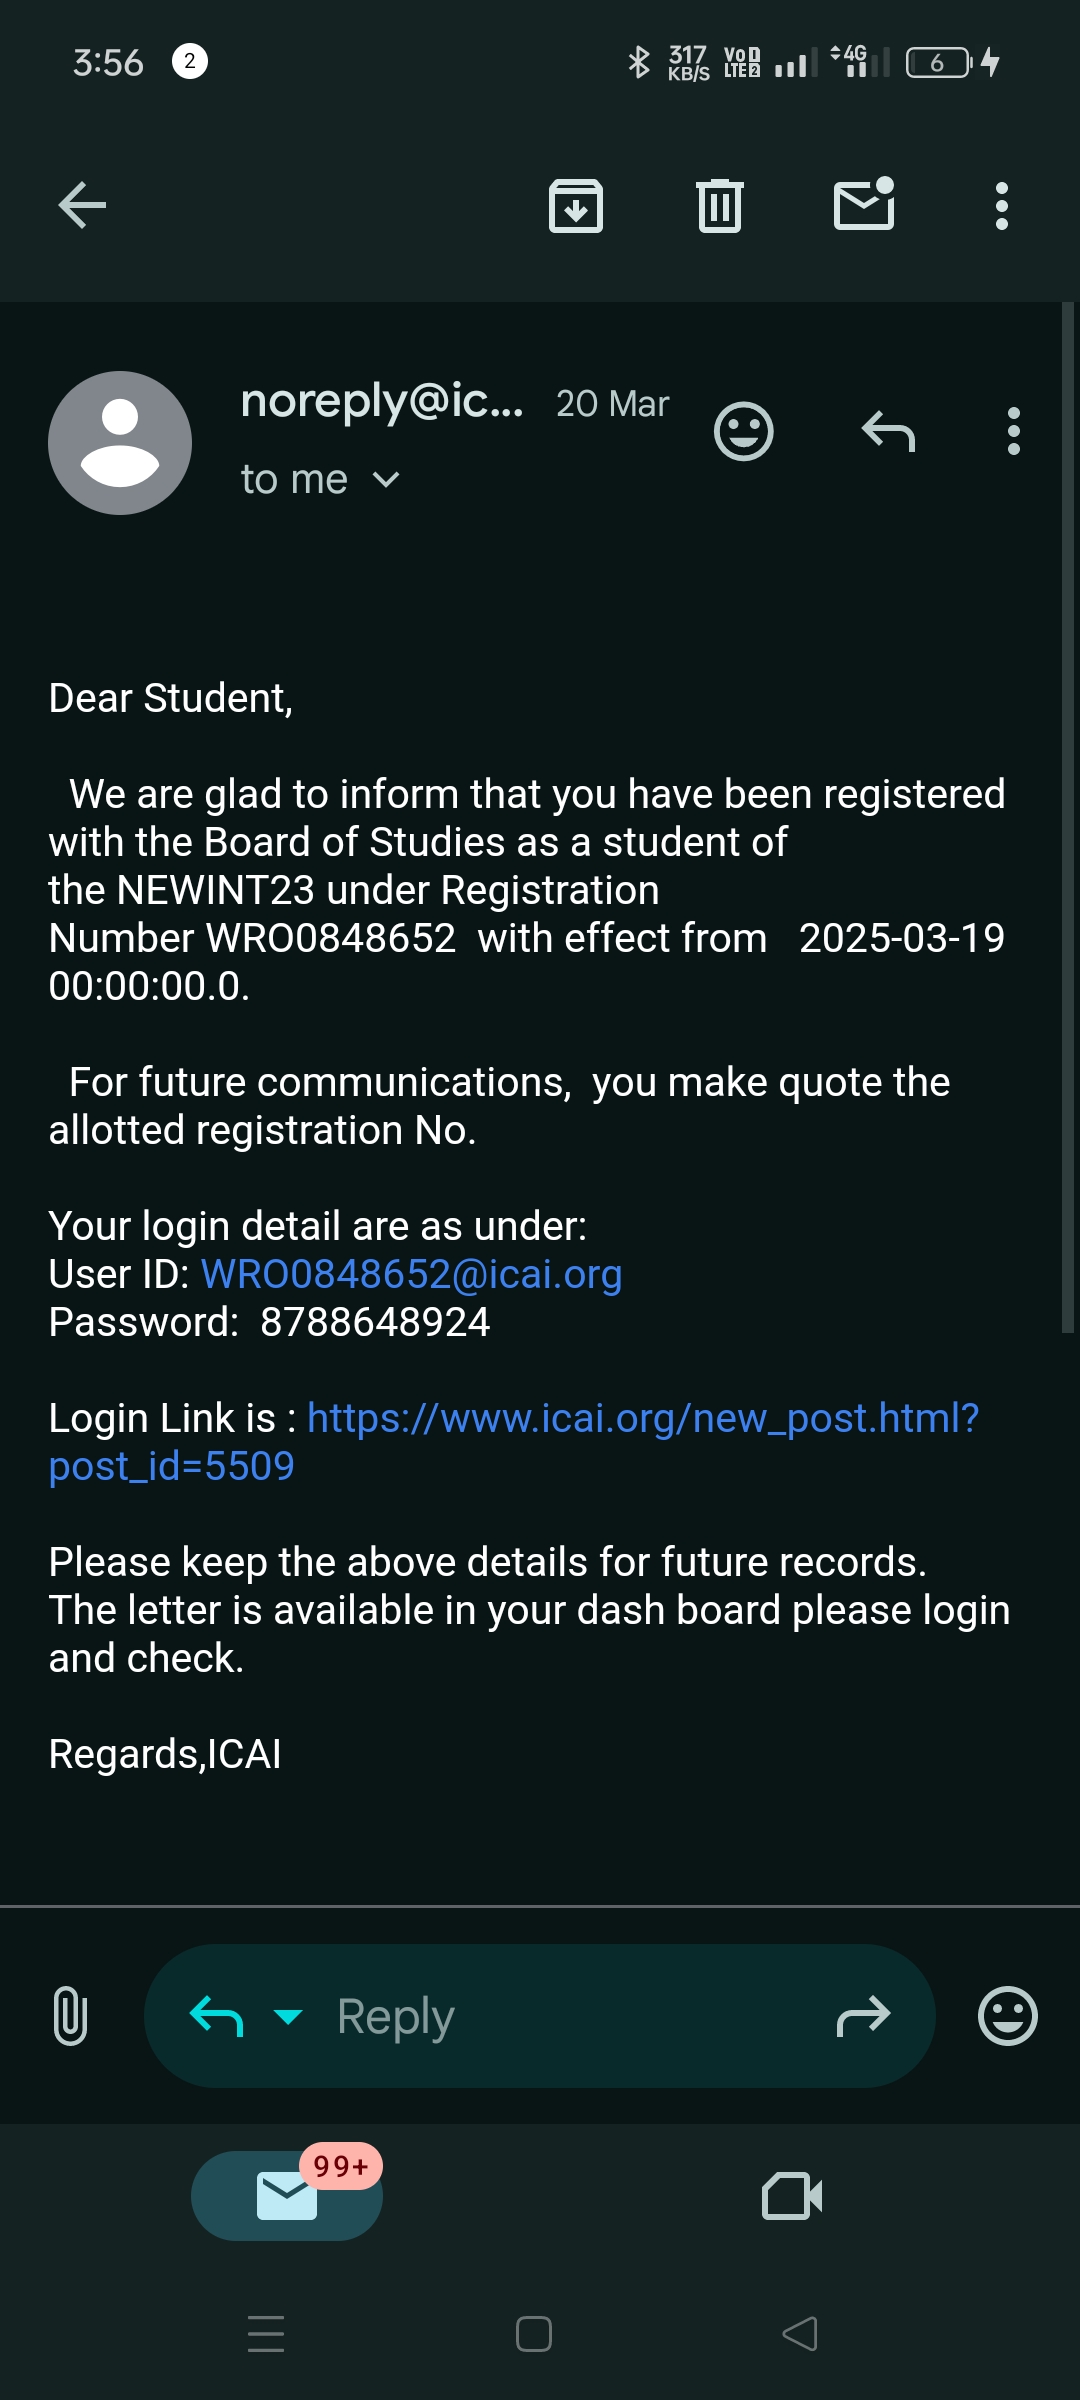This screenshot has width=1080, height=2400.
Task: Forward the email using the right arrow
Action: point(863,2016)
